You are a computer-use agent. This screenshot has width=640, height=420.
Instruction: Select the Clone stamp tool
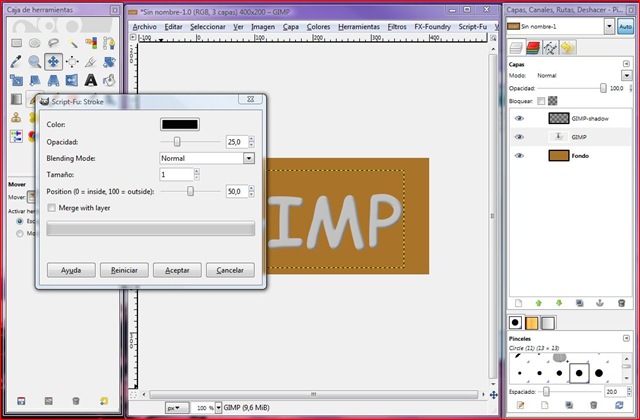[16, 118]
